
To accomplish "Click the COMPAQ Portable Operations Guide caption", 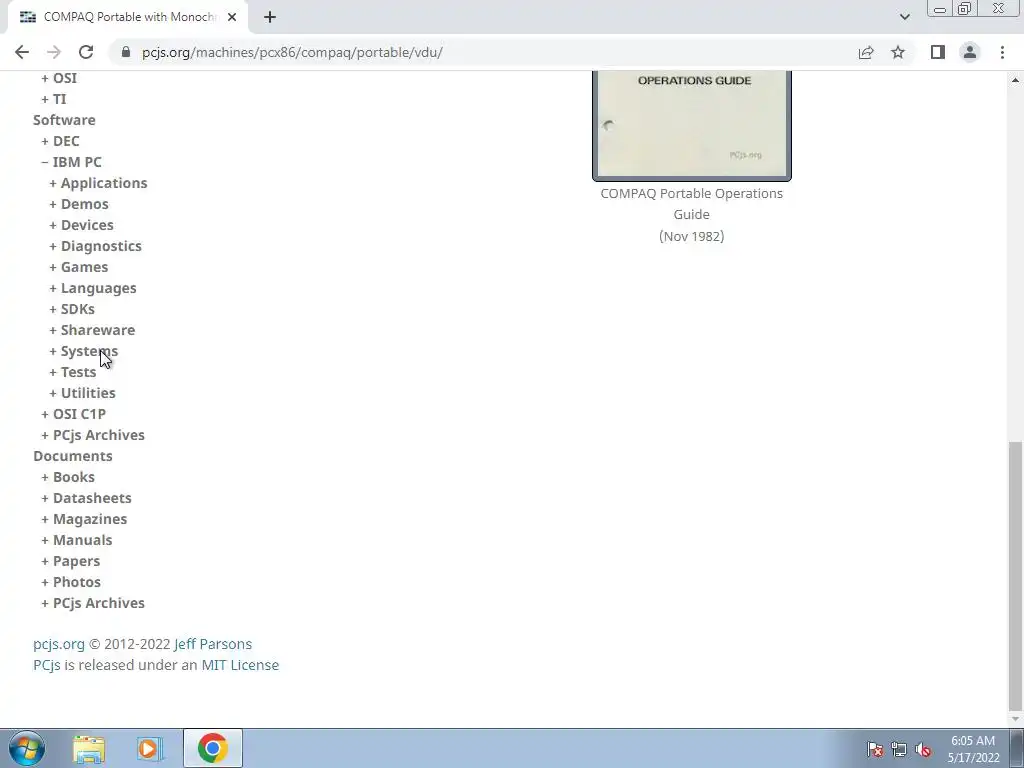I will (692, 204).
